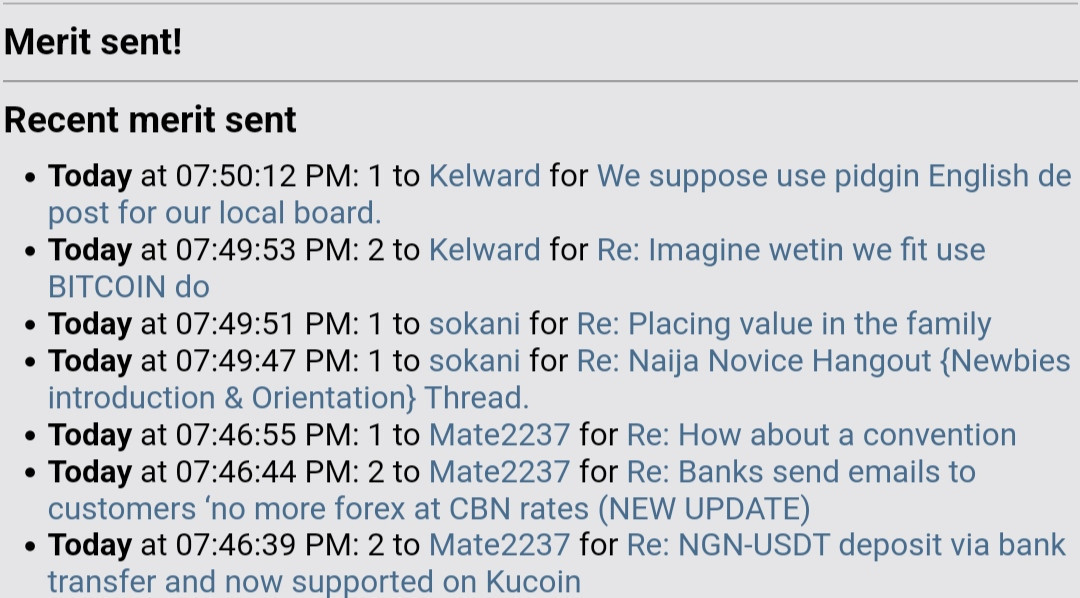Click the 'Merit sent!' heading
The height and width of the screenshot is (598, 1080).
click(x=93, y=41)
